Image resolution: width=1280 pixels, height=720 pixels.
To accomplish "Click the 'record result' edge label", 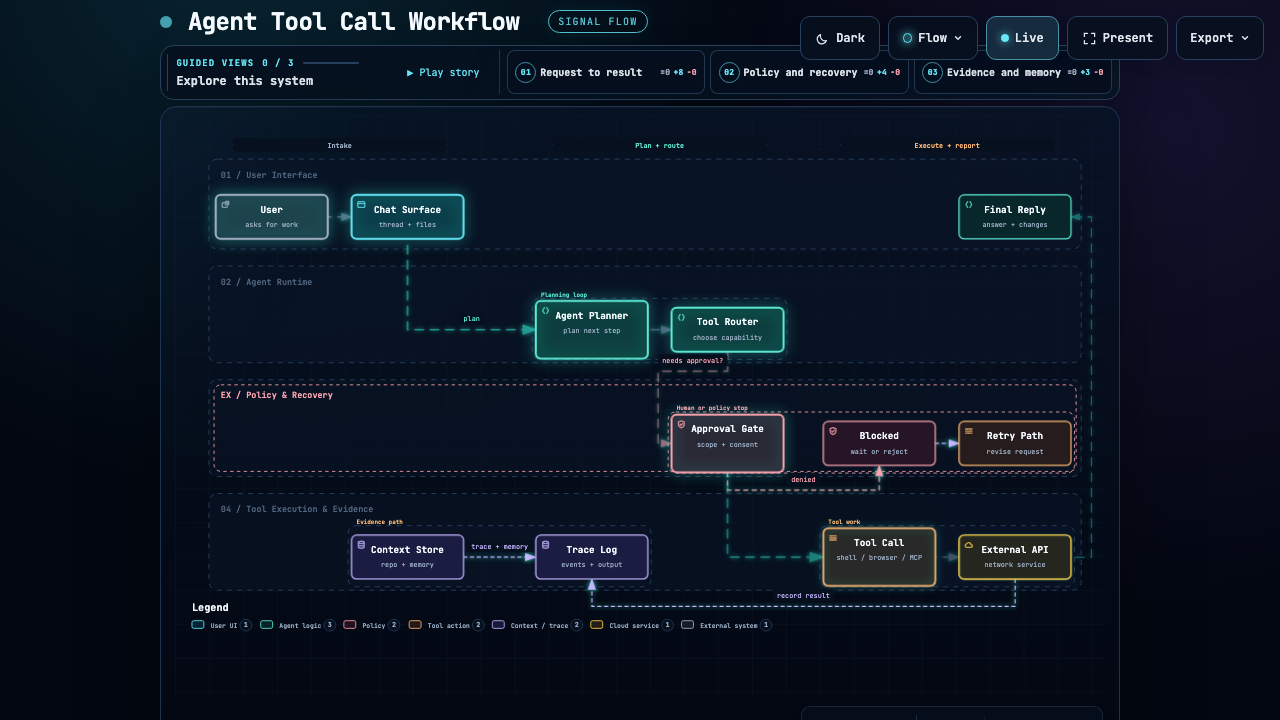I will [x=803, y=596].
